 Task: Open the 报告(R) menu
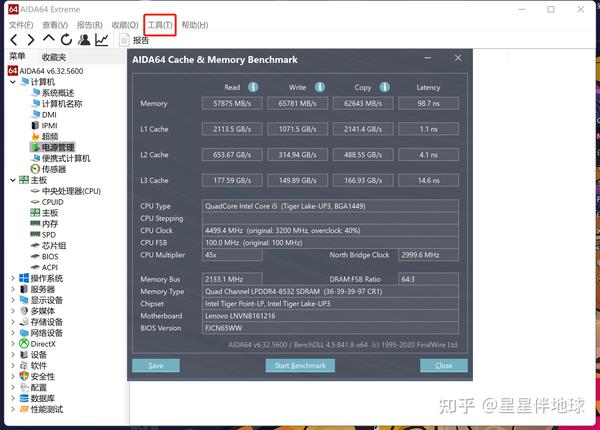pyautogui.click(x=90, y=25)
